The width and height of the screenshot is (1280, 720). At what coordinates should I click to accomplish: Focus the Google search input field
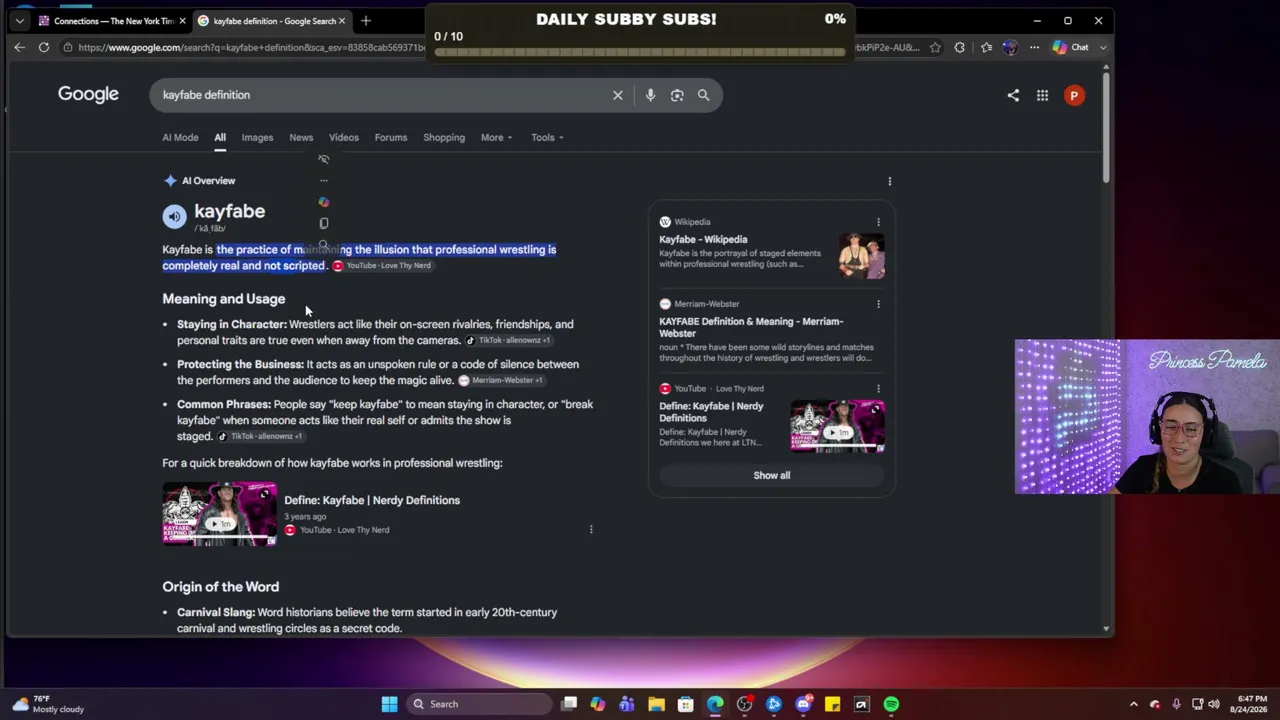[380, 95]
